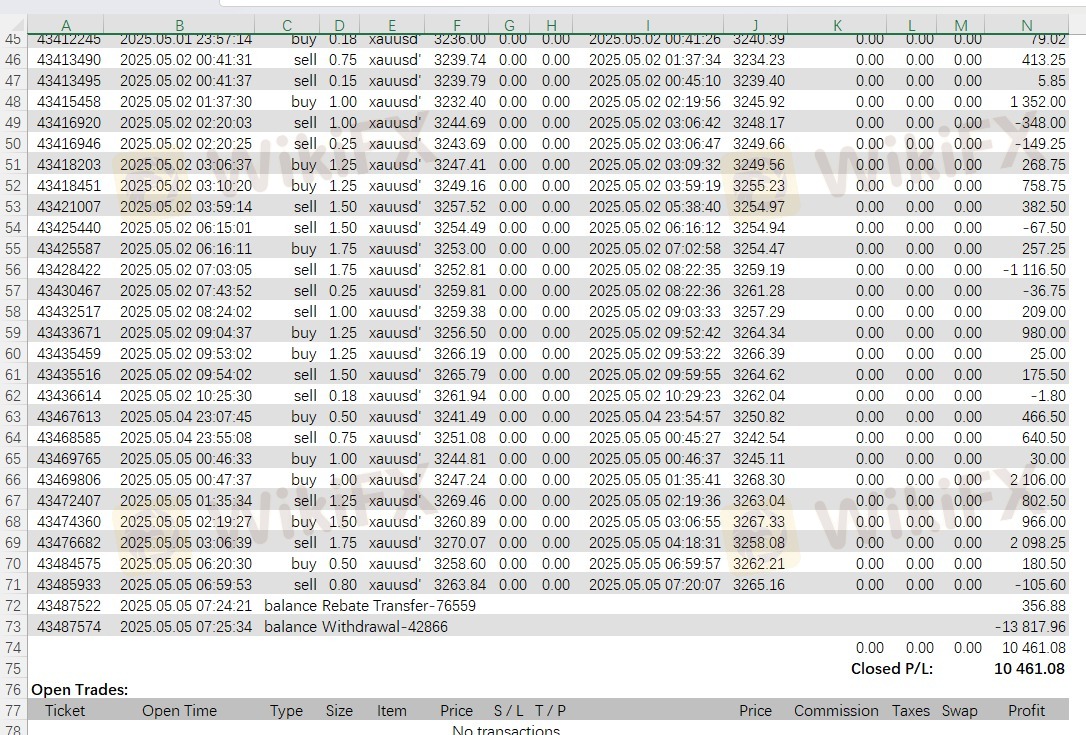Click the Open Trades: heading cell
Image resolution: width=1086 pixels, height=735 pixels.
pyautogui.click(x=80, y=690)
